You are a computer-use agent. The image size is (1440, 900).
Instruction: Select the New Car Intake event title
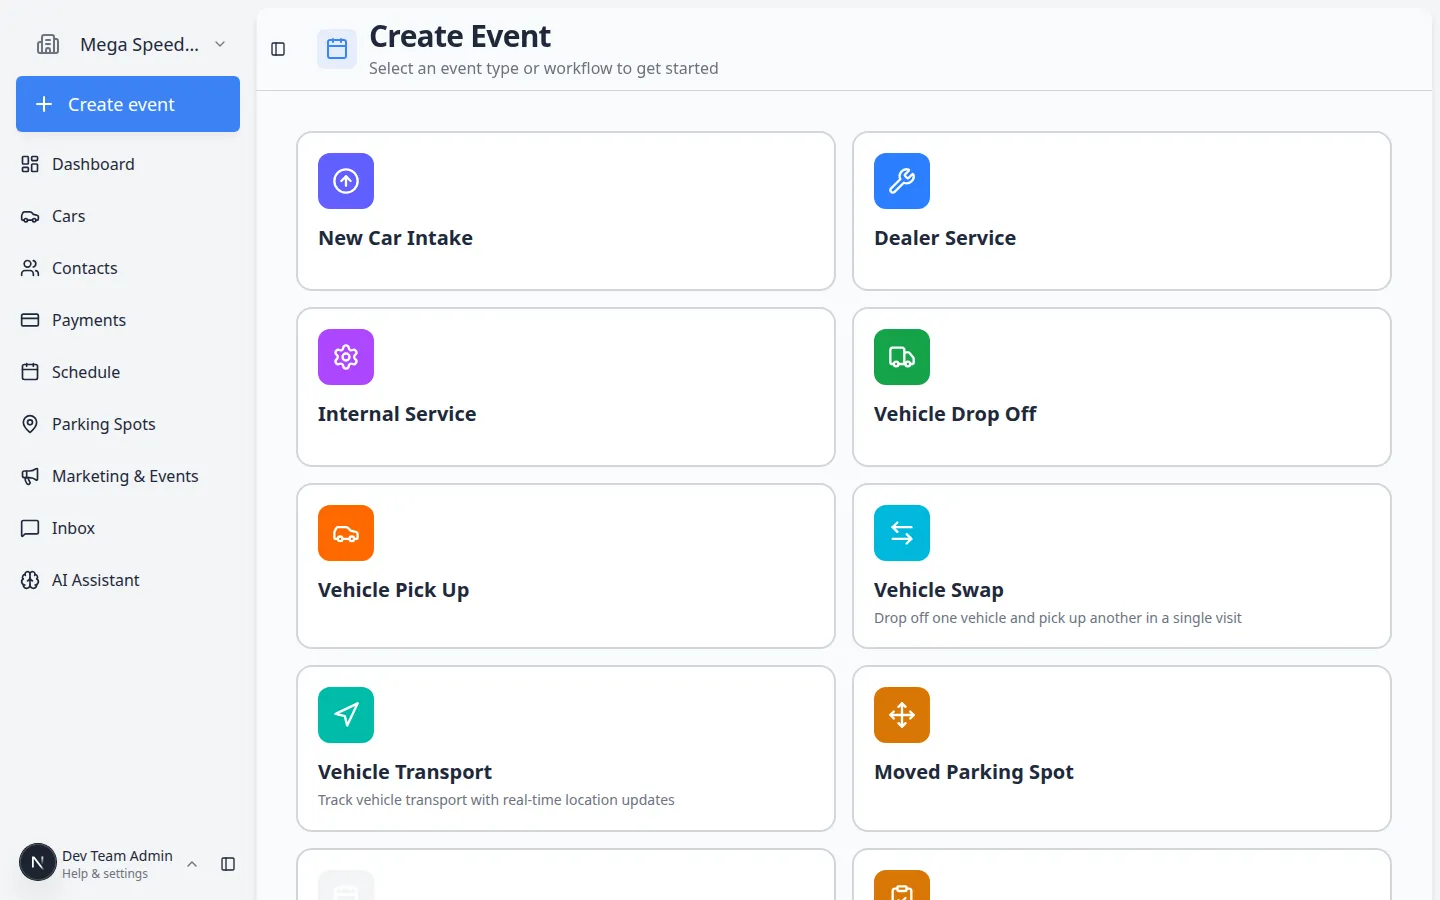tap(395, 238)
